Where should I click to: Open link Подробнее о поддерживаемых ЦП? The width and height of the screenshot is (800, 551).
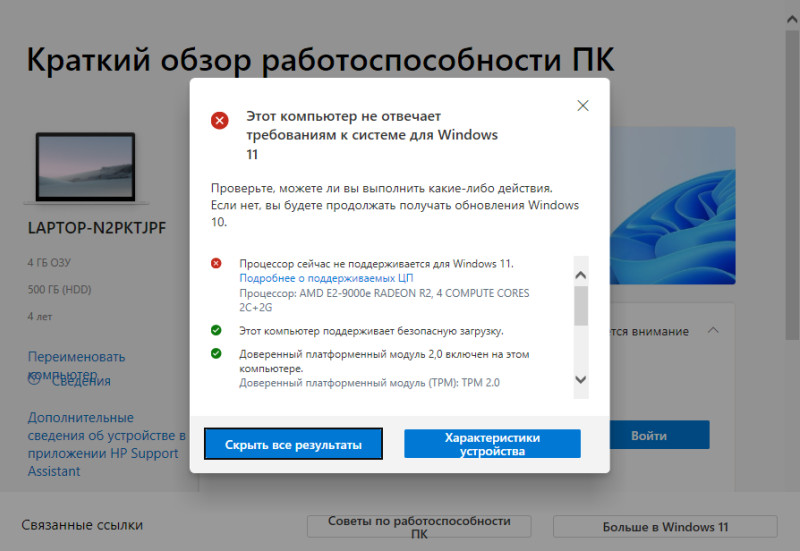tap(326, 278)
